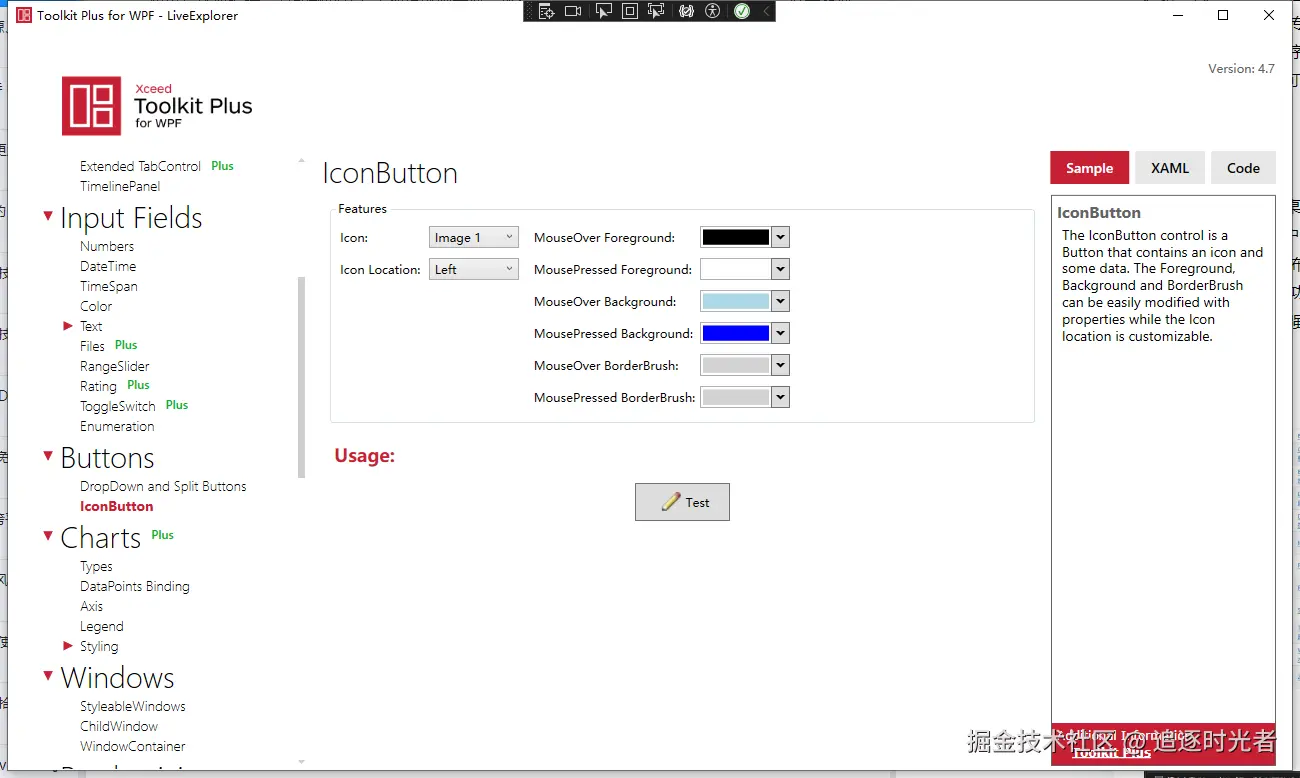This screenshot has width=1300, height=778.
Task: Click the Test pencil icon button
Action: (682, 502)
